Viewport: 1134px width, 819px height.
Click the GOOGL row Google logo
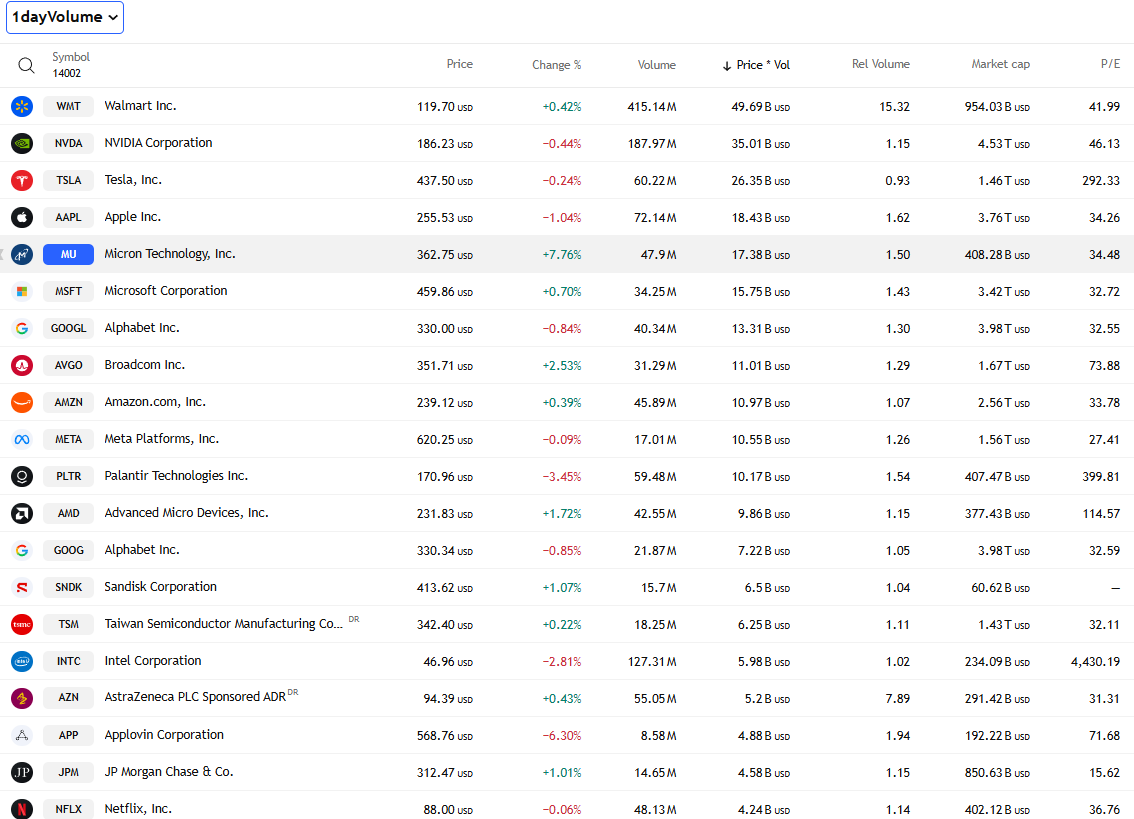click(x=22, y=328)
